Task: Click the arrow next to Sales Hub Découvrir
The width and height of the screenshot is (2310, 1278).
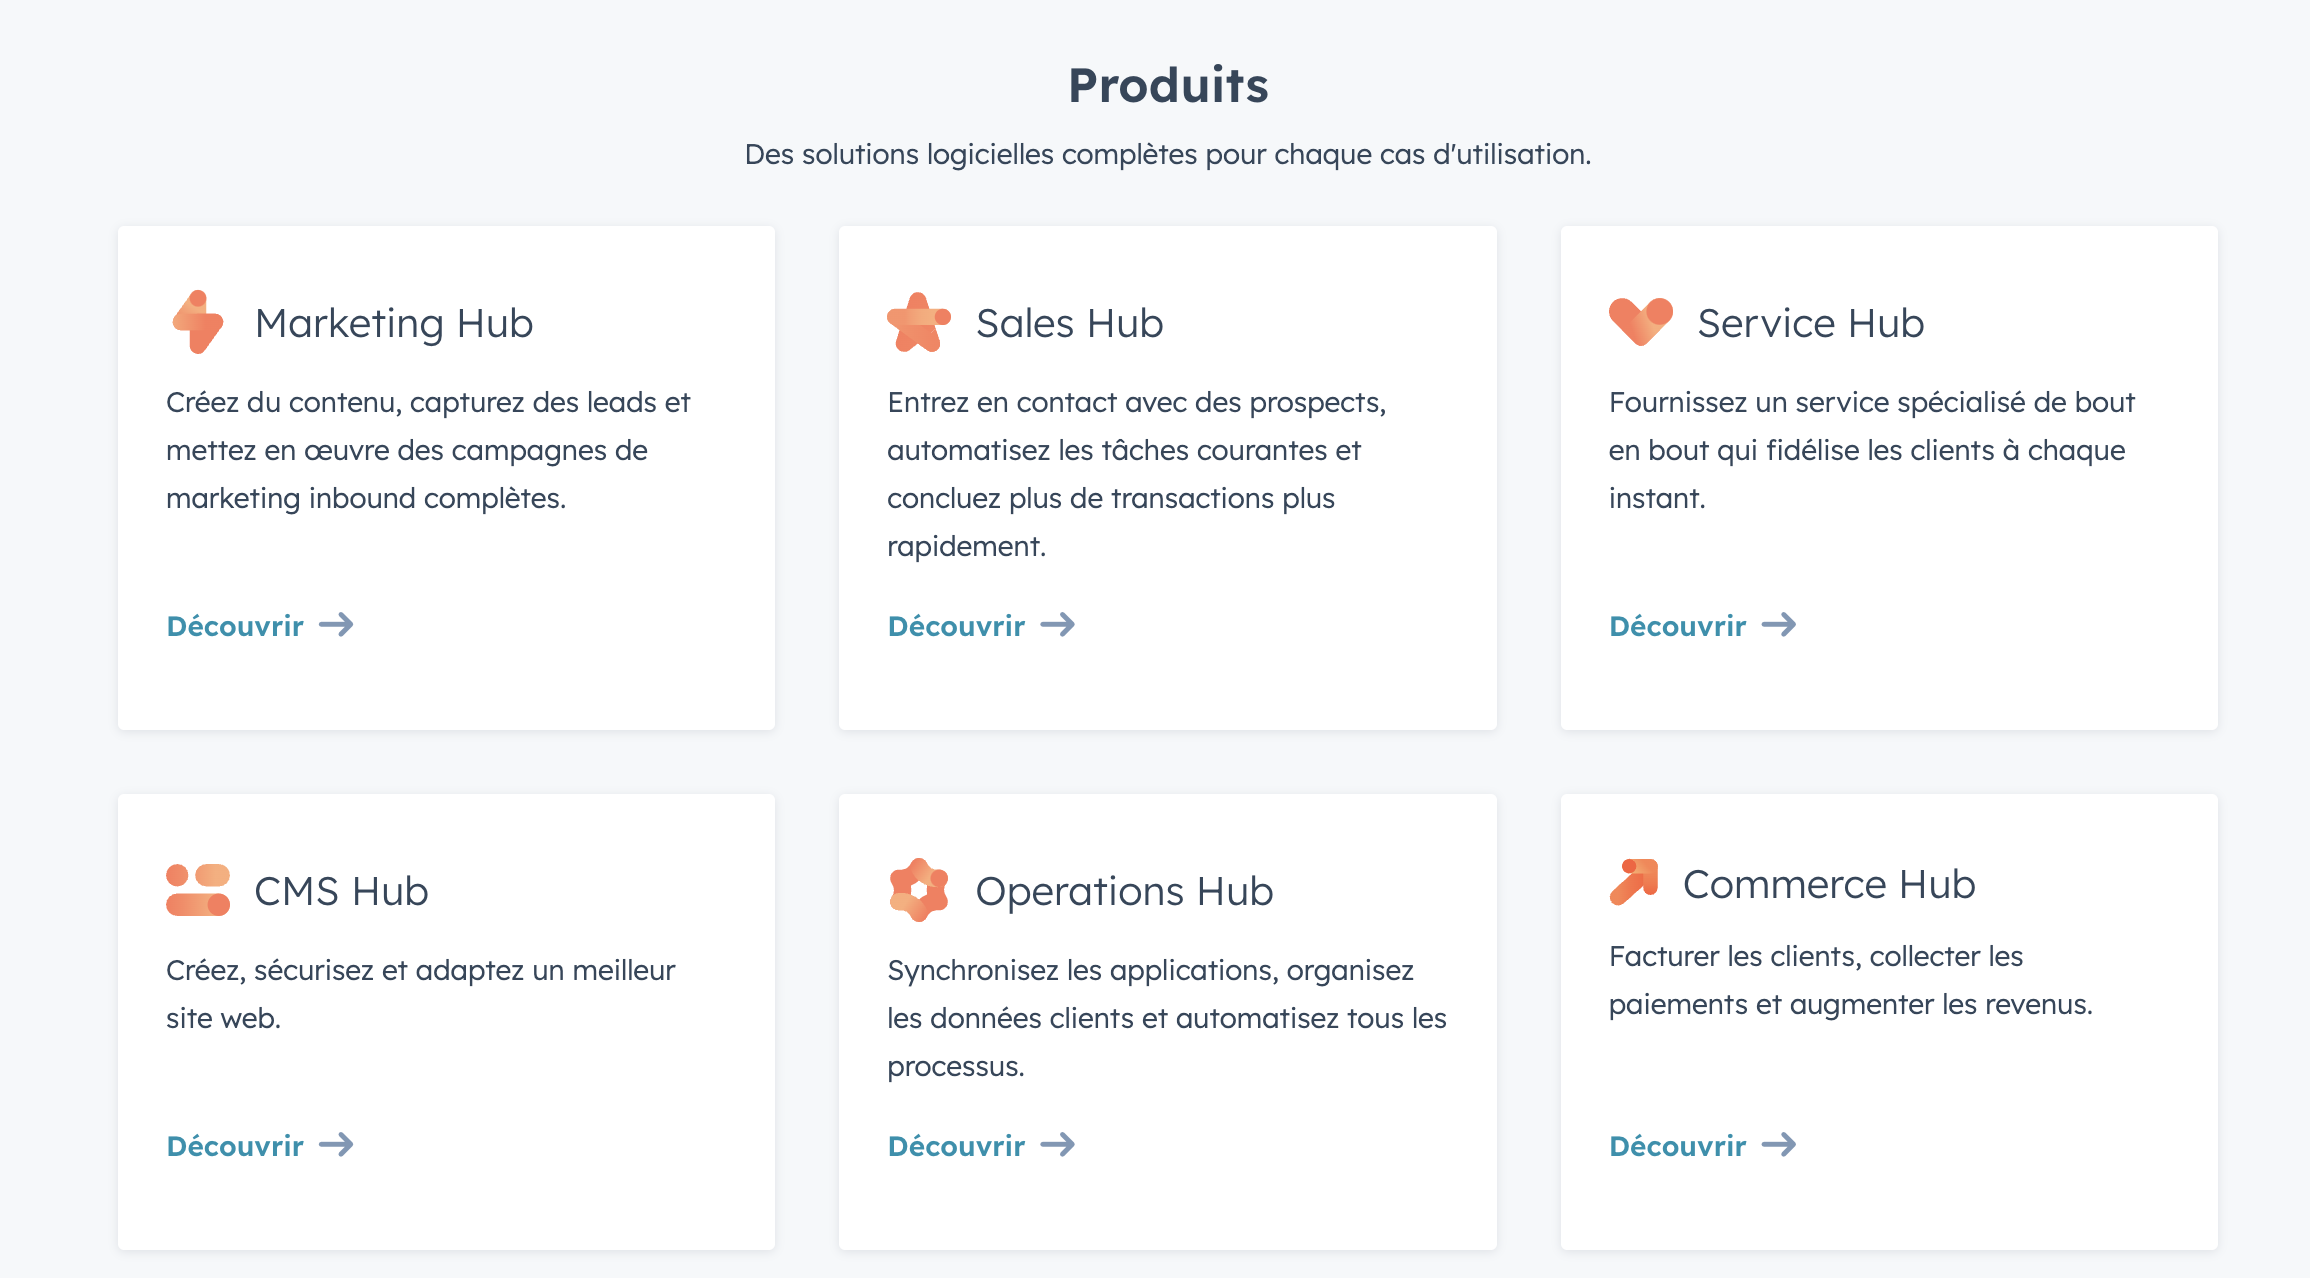Action: (1058, 625)
